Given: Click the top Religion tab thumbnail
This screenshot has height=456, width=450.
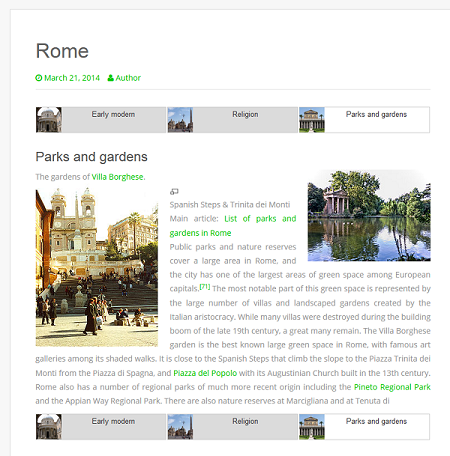Looking at the screenshot, I should [x=180, y=120].
